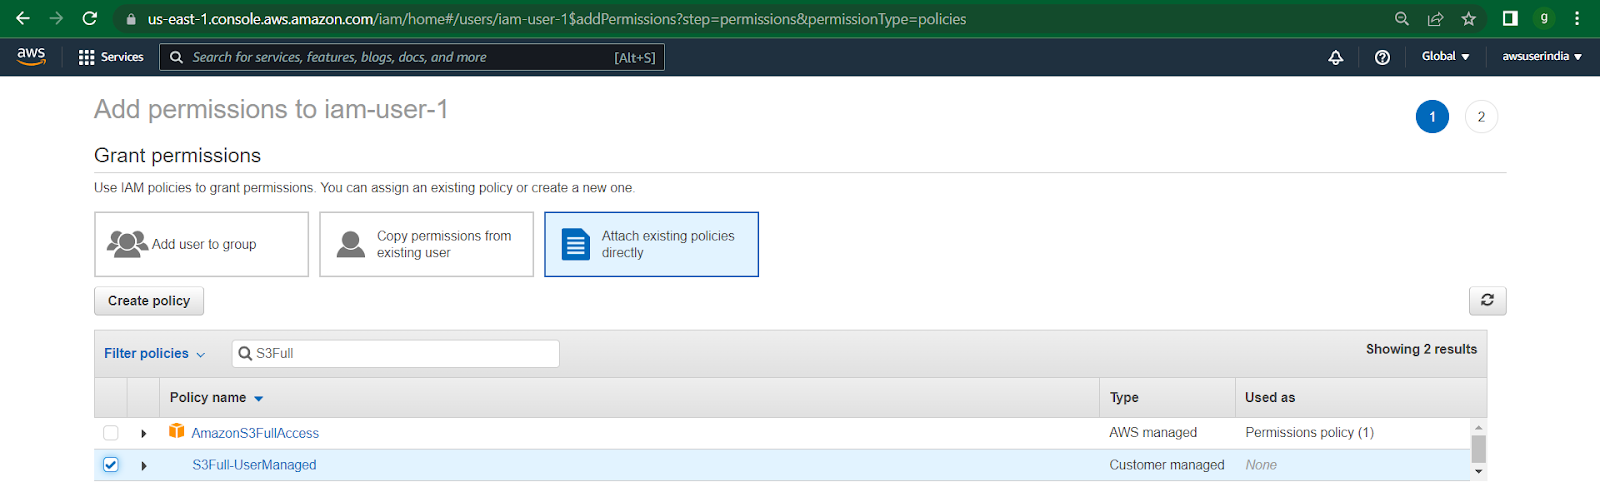This screenshot has height=482, width=1600.
Task: Click the AWS logo home icon
Action: [31, 56]
